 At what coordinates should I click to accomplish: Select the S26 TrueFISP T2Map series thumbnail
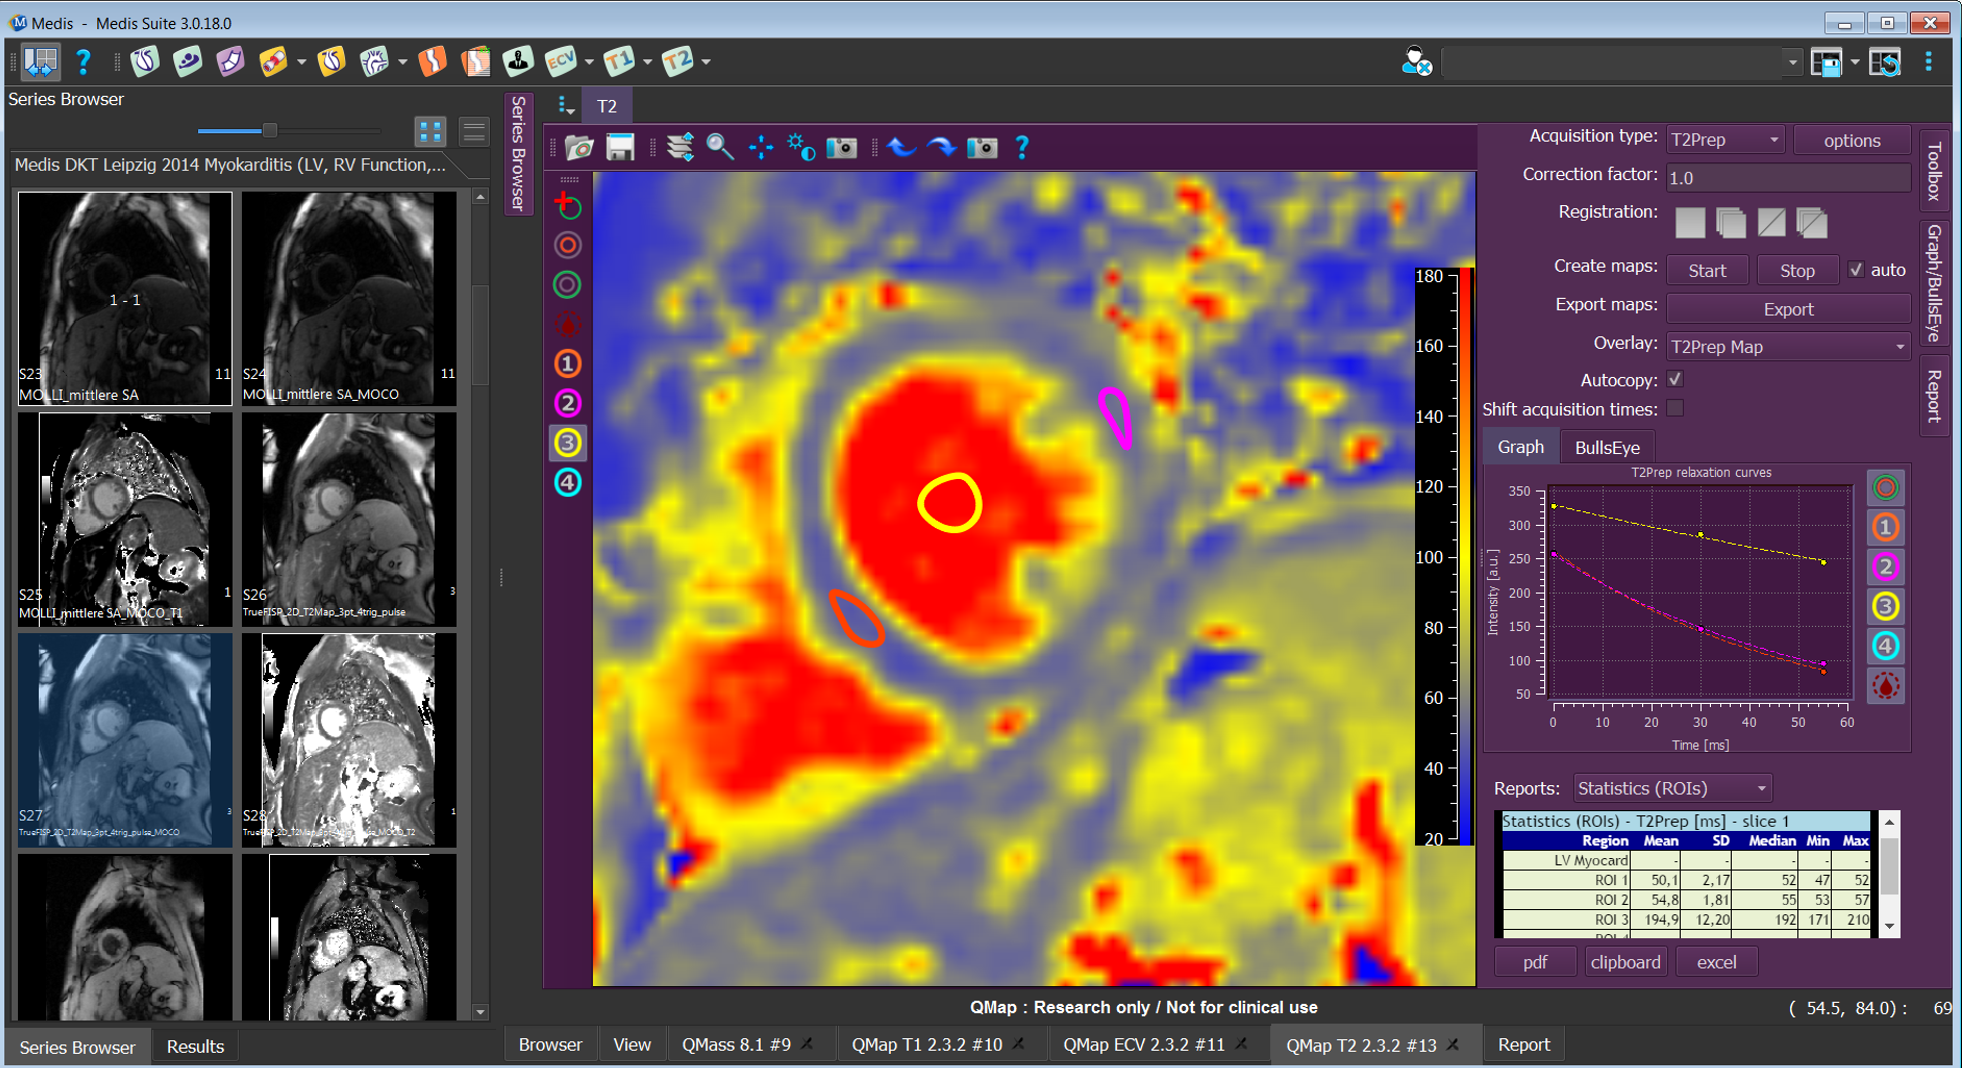click(x=349, y=519)
